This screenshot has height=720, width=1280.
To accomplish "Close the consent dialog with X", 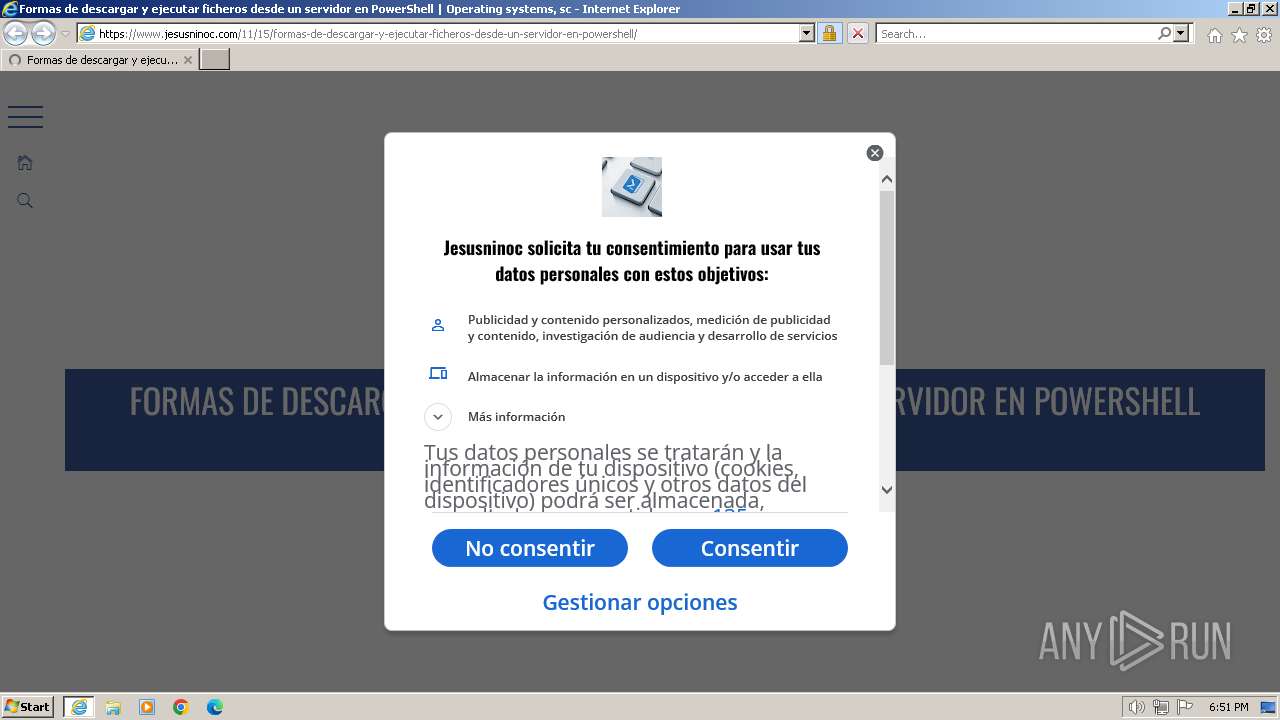I will pyautogui.click(x=875, y=153).
